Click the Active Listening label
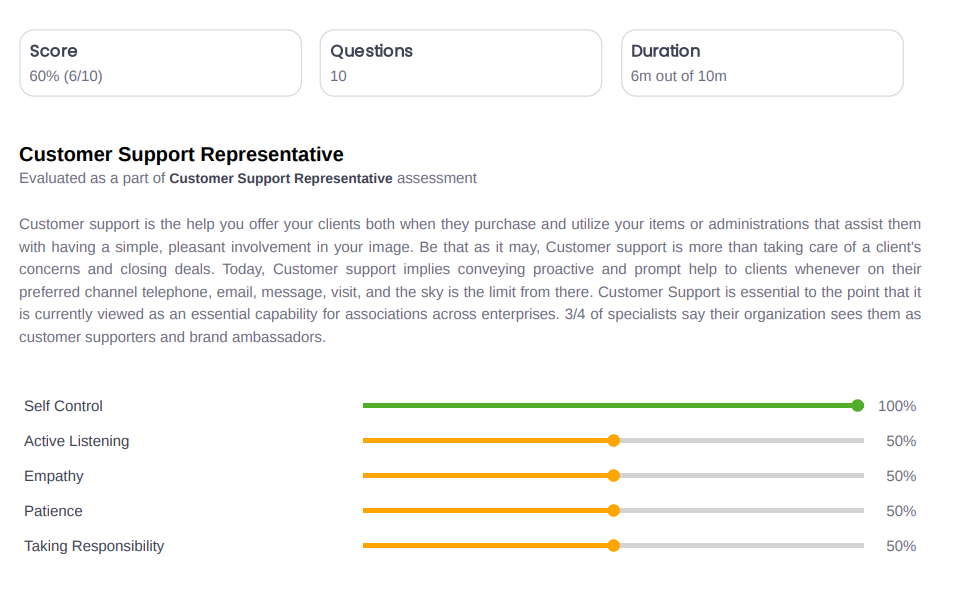The image size is (962, 615). [x=77, y=441]
